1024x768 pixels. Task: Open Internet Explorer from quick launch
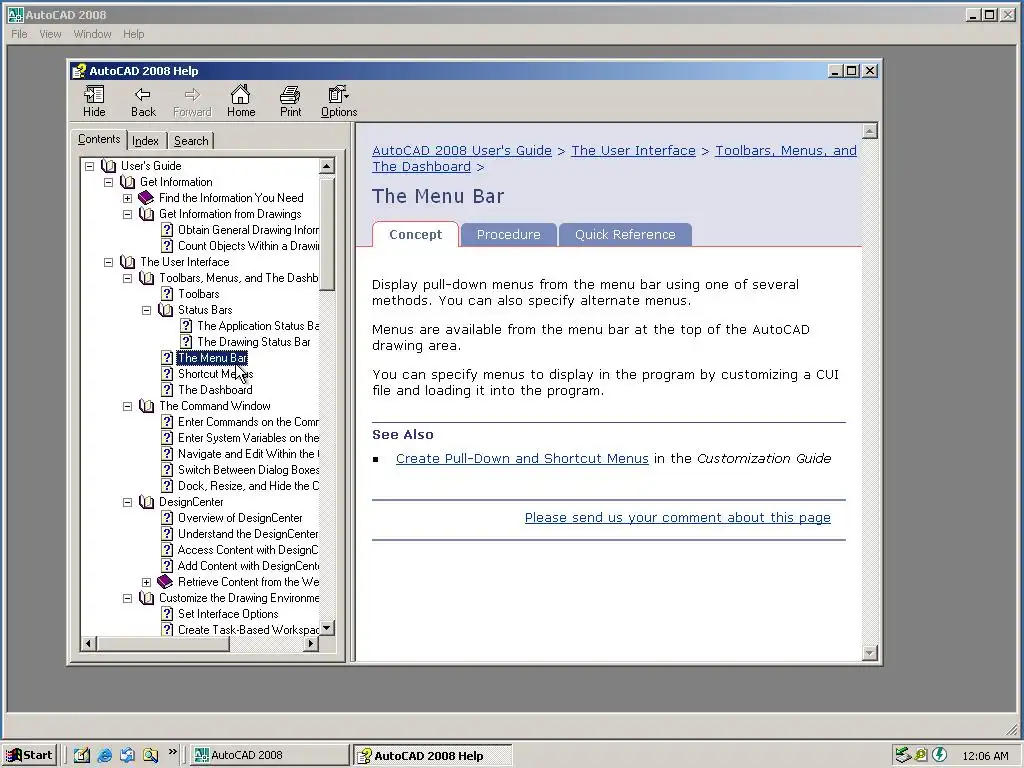tap(104, 756)
